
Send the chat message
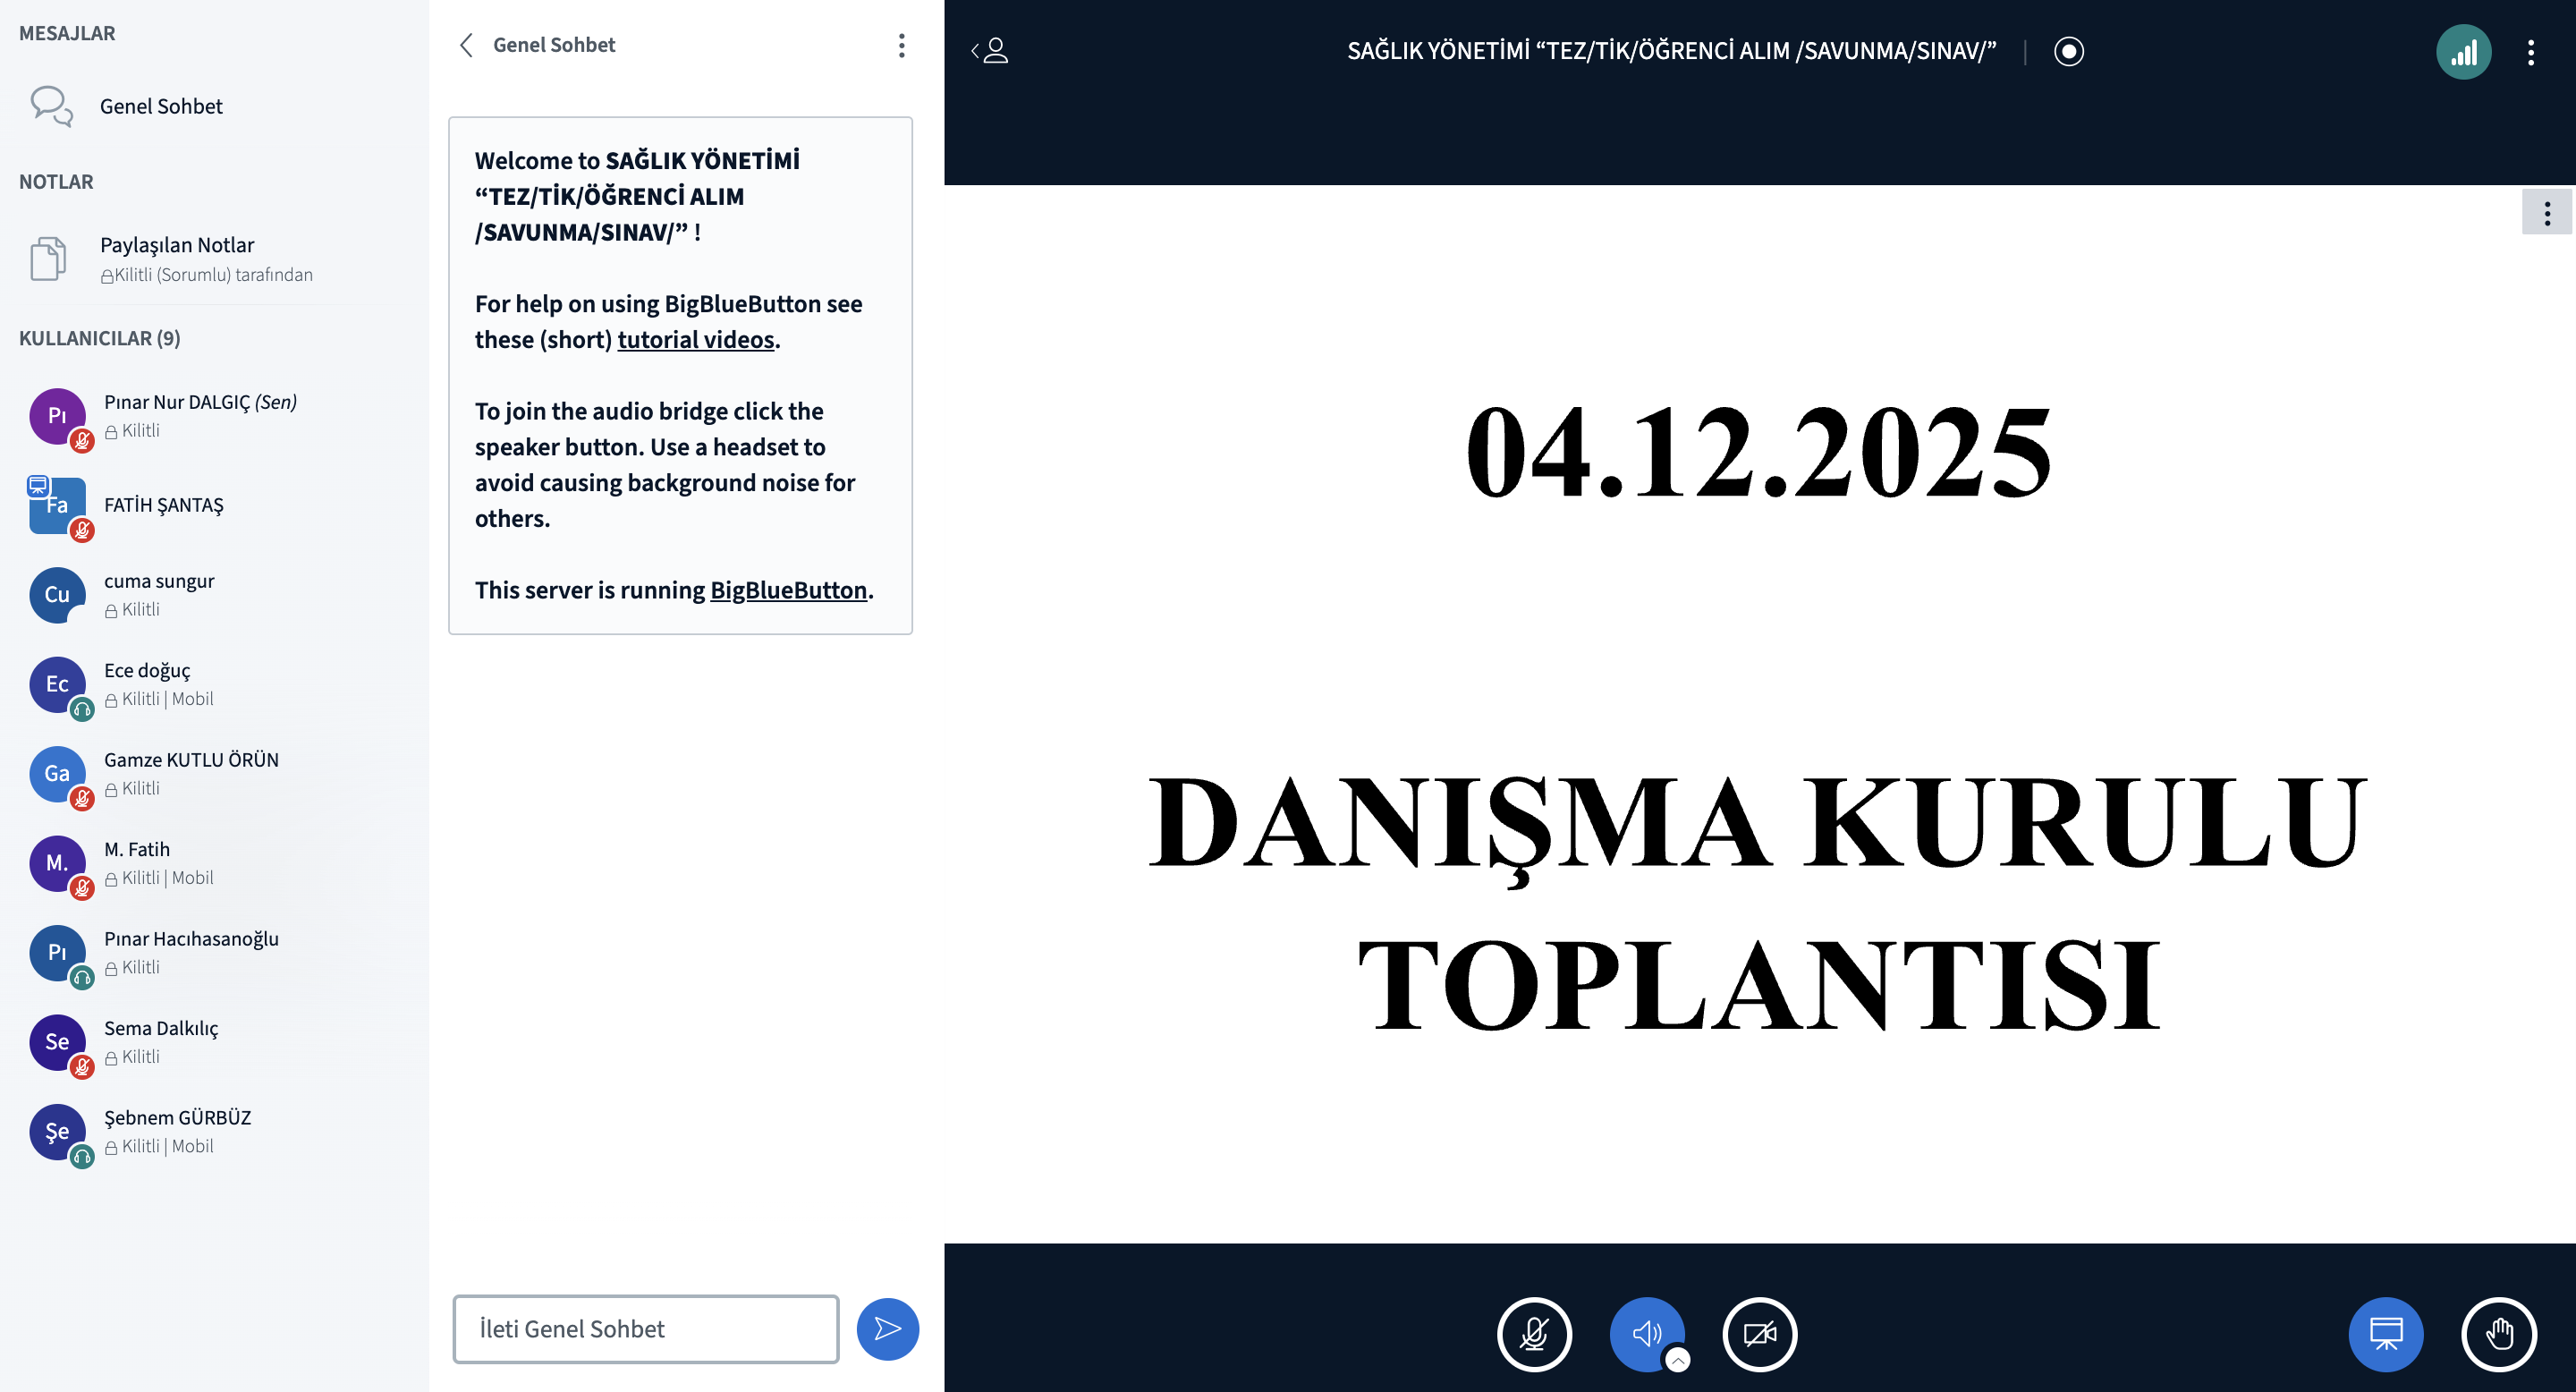(887, 1329)
